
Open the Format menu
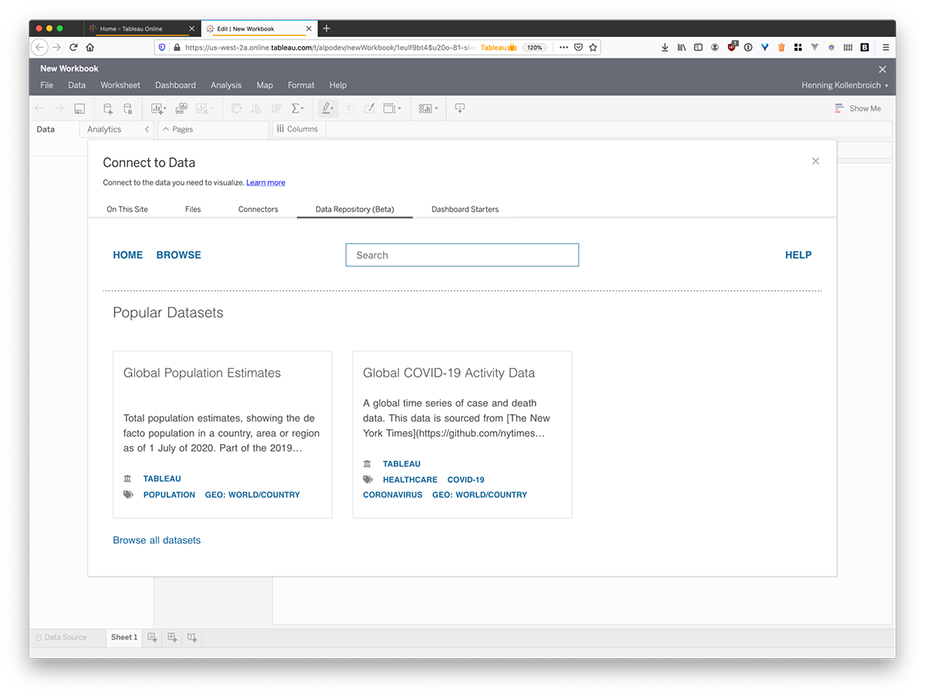click(301, 86)
